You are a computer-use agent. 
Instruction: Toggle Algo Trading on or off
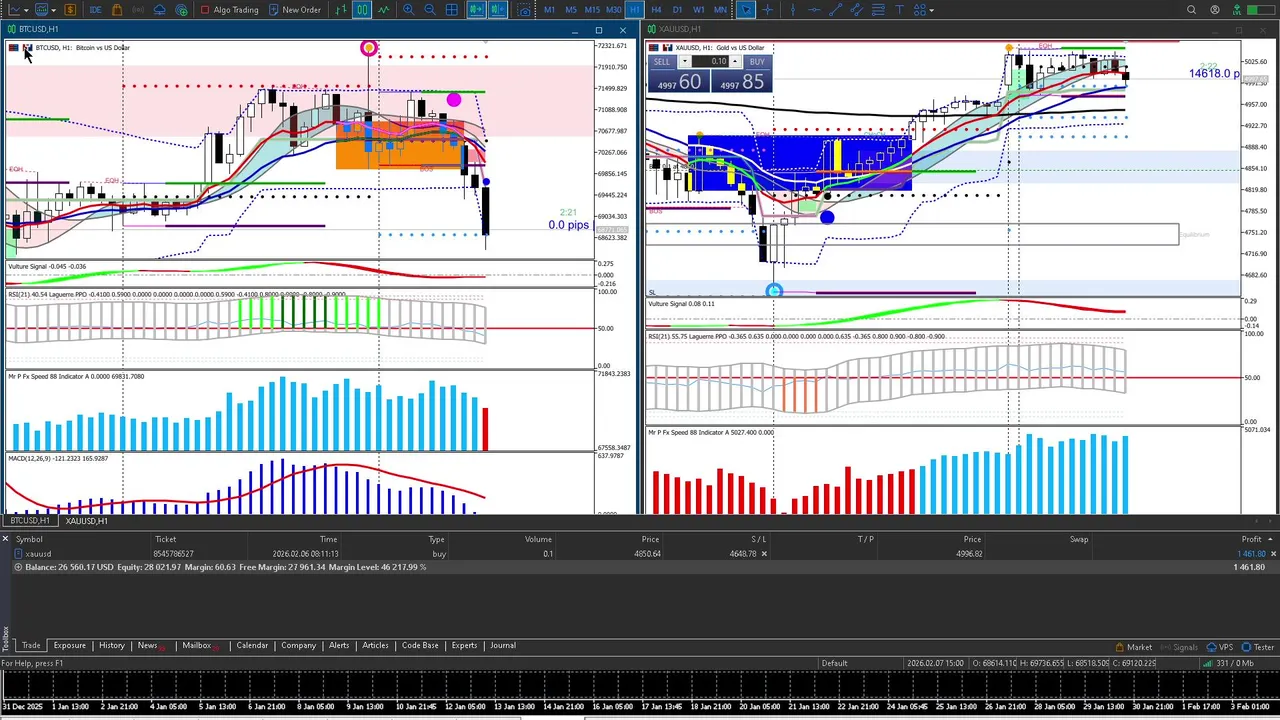(x=229, y=10)
